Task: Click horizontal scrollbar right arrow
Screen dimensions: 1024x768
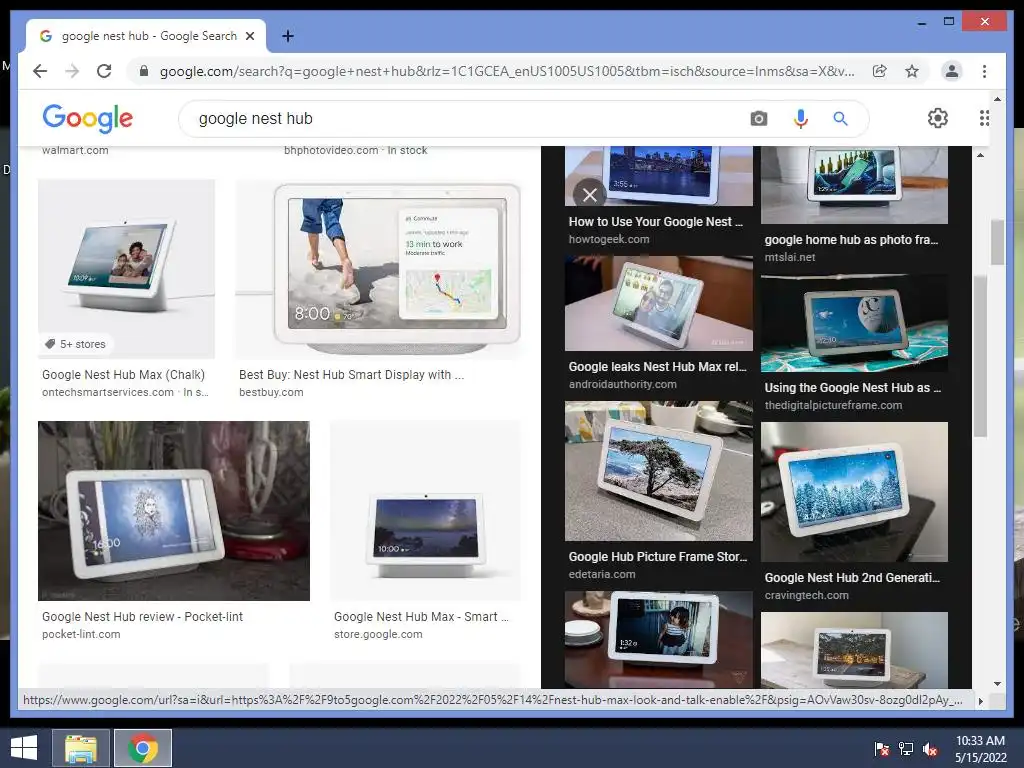Action: point(980,701)
